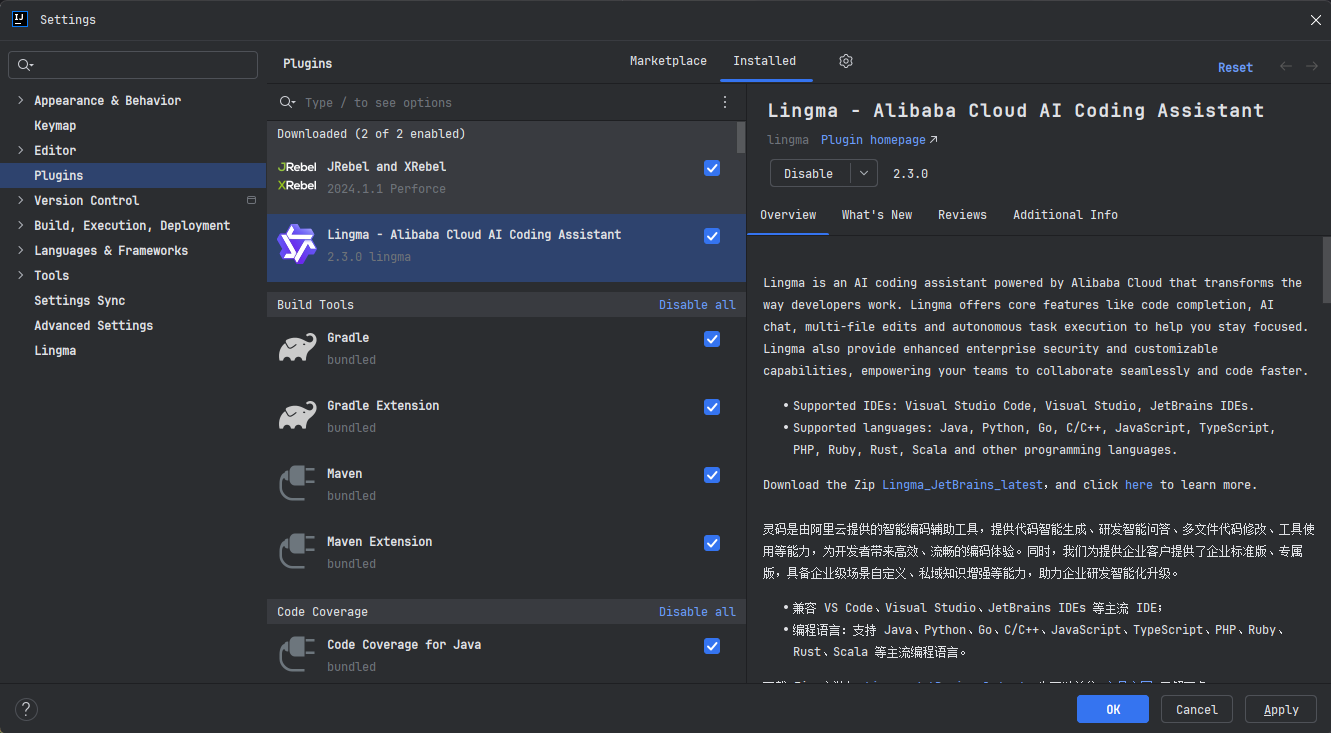
Task: Click the Cancel button
Action: (x=1197, y=709)
